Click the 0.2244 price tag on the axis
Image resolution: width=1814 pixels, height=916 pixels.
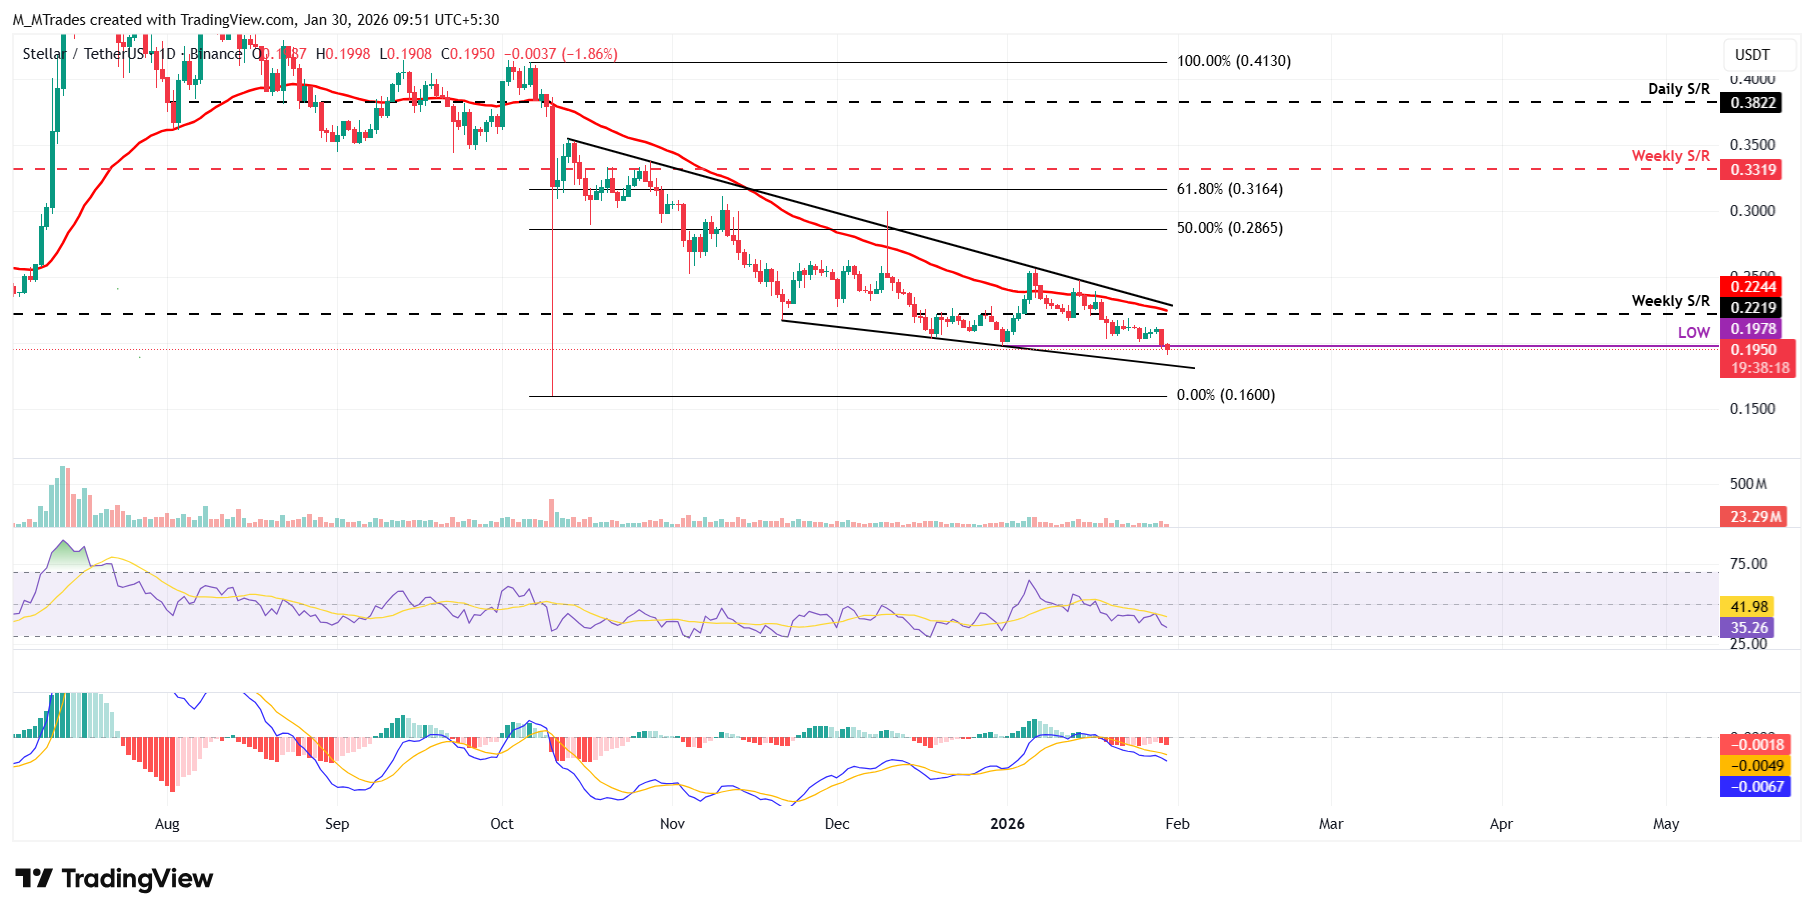tap(1752, 287)
